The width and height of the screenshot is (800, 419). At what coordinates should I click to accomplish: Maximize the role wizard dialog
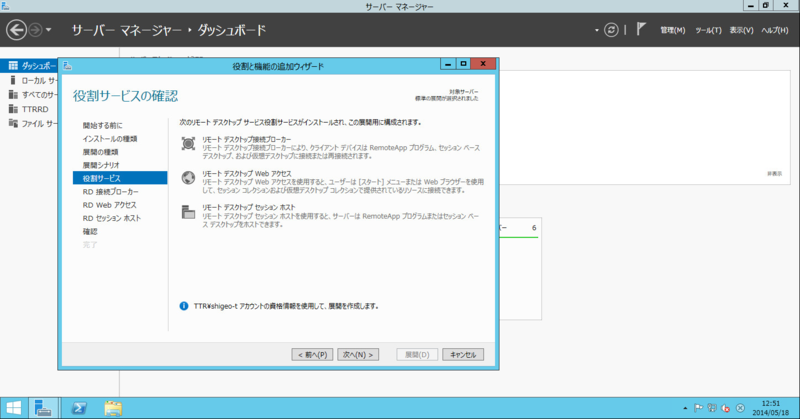click(x=463, y=64)
